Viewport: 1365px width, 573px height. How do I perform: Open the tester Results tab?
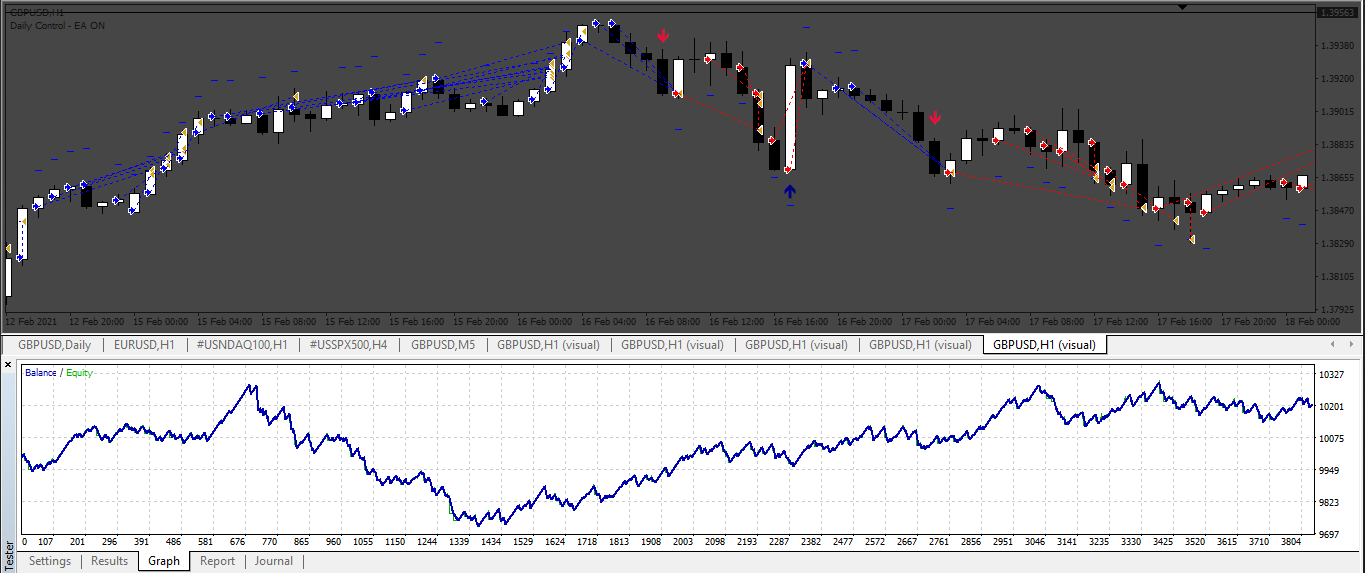click(x=110, y=561)
